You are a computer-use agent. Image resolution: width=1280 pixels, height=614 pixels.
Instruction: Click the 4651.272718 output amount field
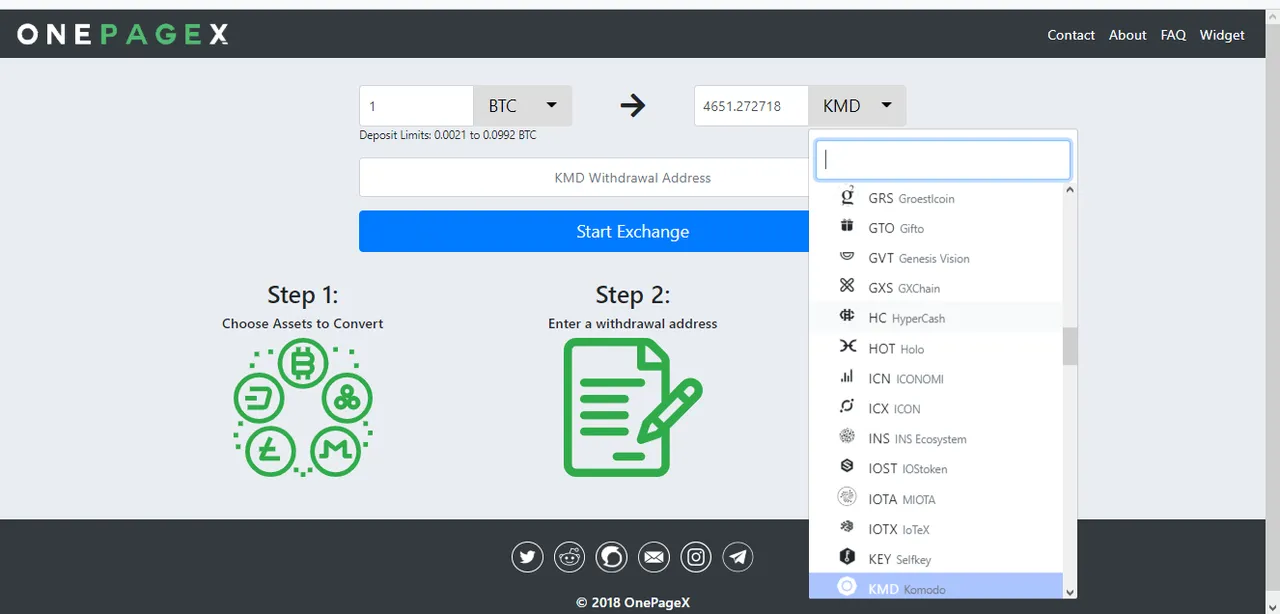pyautogui.click(x=751, y=106)
